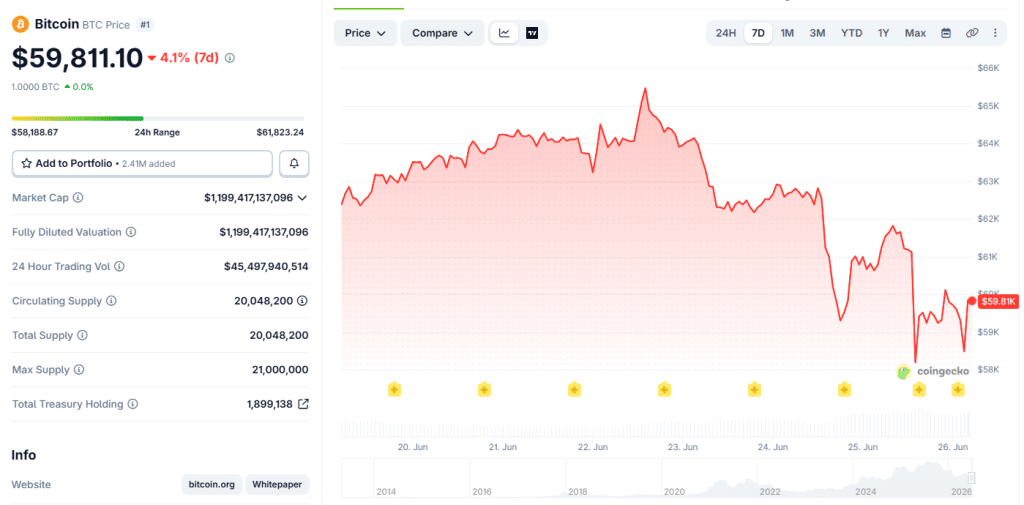The image size is (1024, 505).
Task: Switch to TradingView chart view
Action: click(x=532, y=33)
